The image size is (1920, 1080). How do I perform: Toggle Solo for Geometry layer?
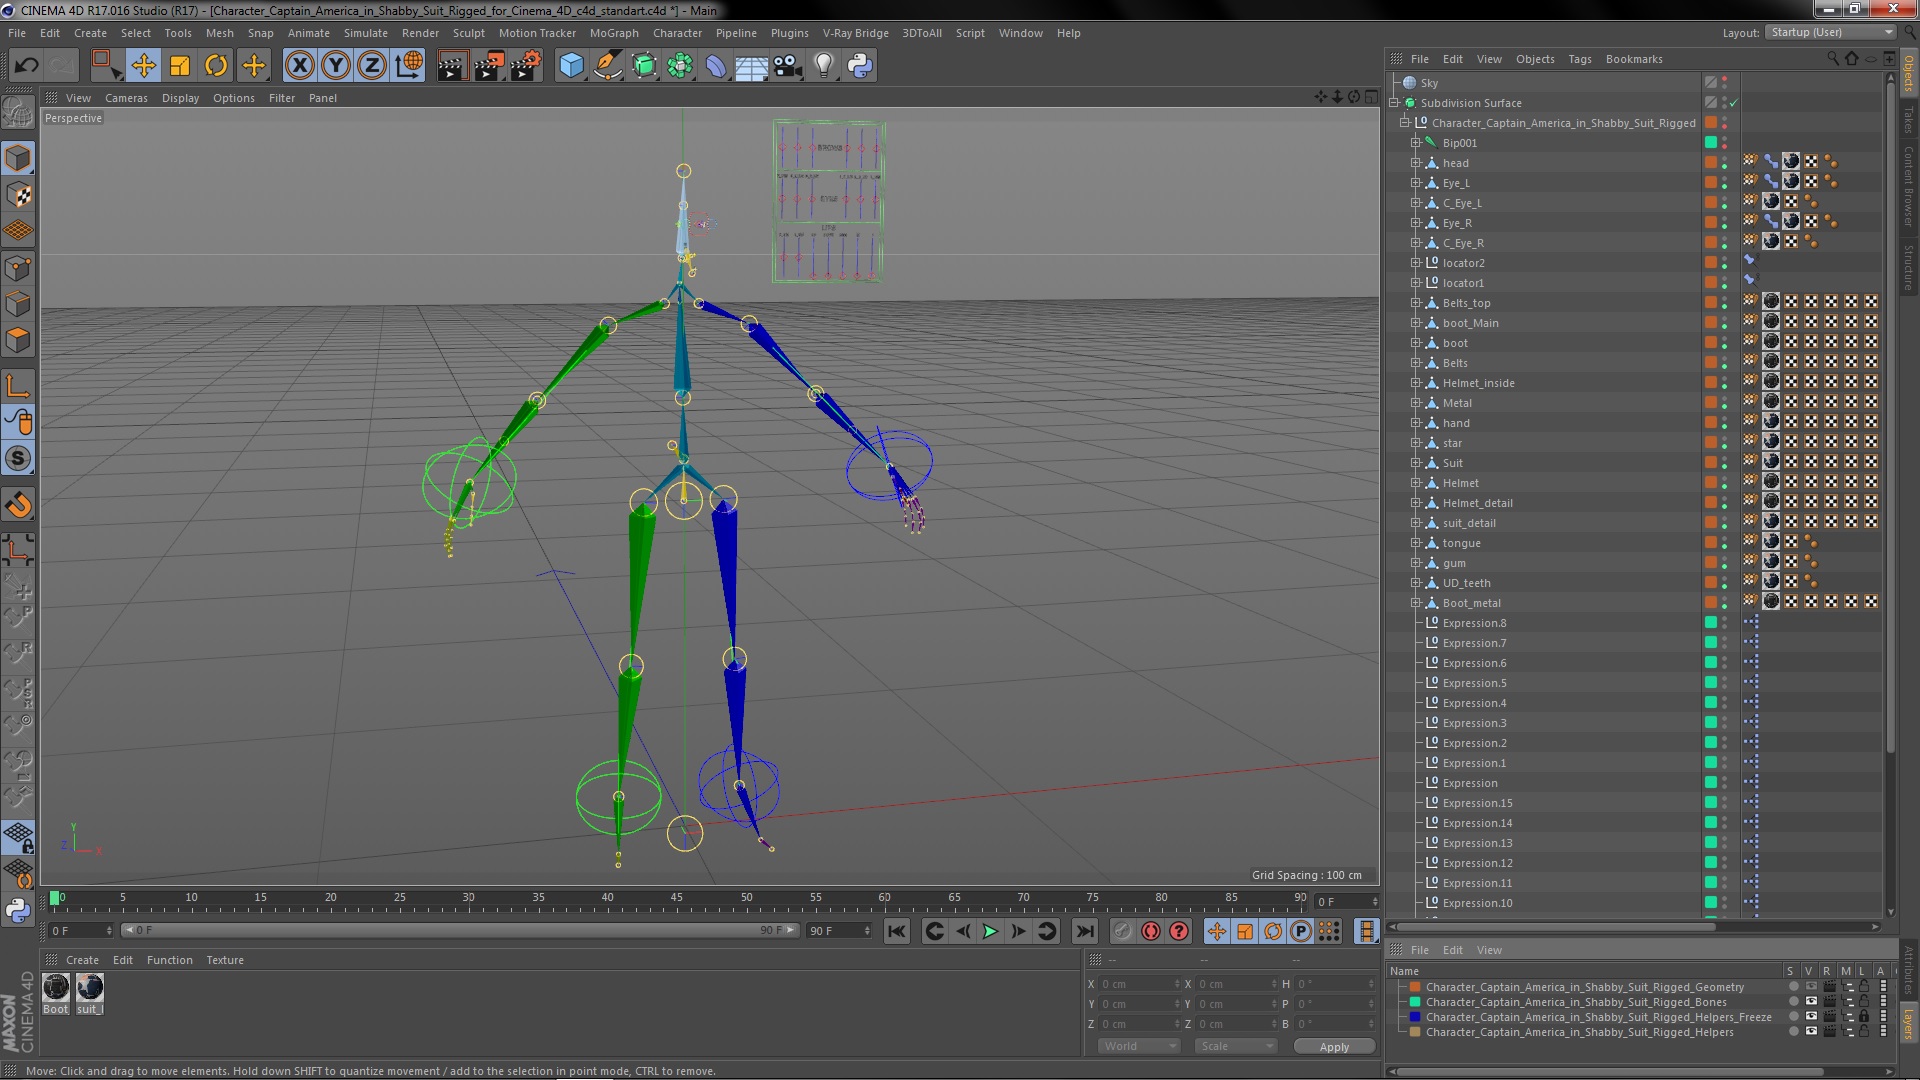pos(1793,987)
